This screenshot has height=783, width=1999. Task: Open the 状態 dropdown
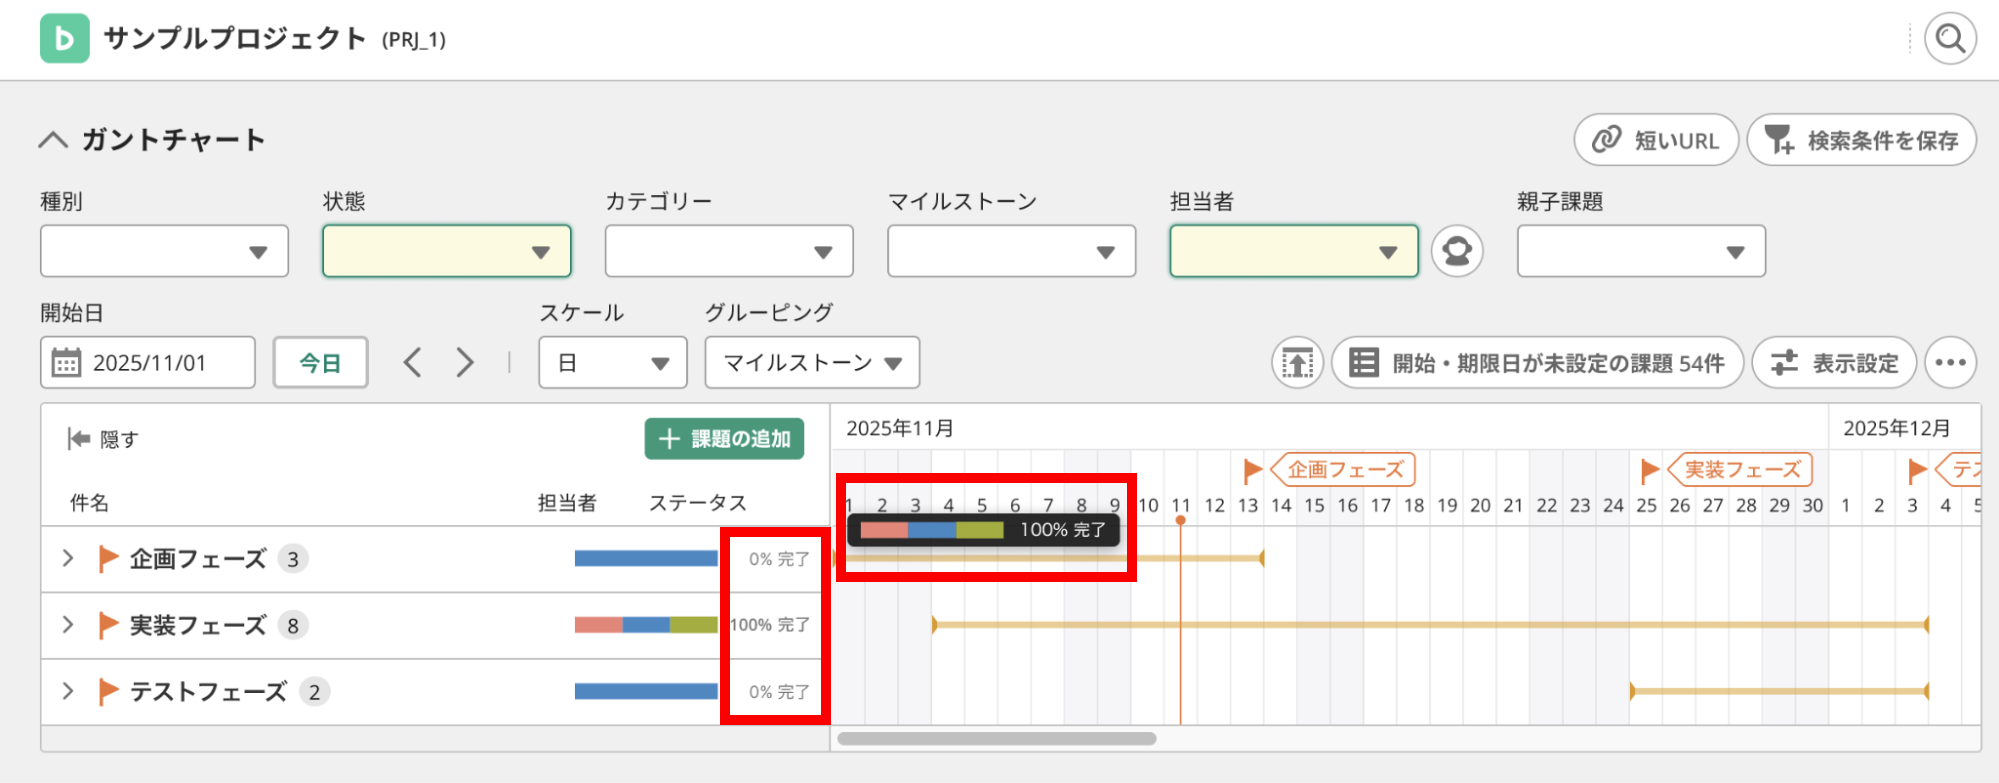(447, 251)
